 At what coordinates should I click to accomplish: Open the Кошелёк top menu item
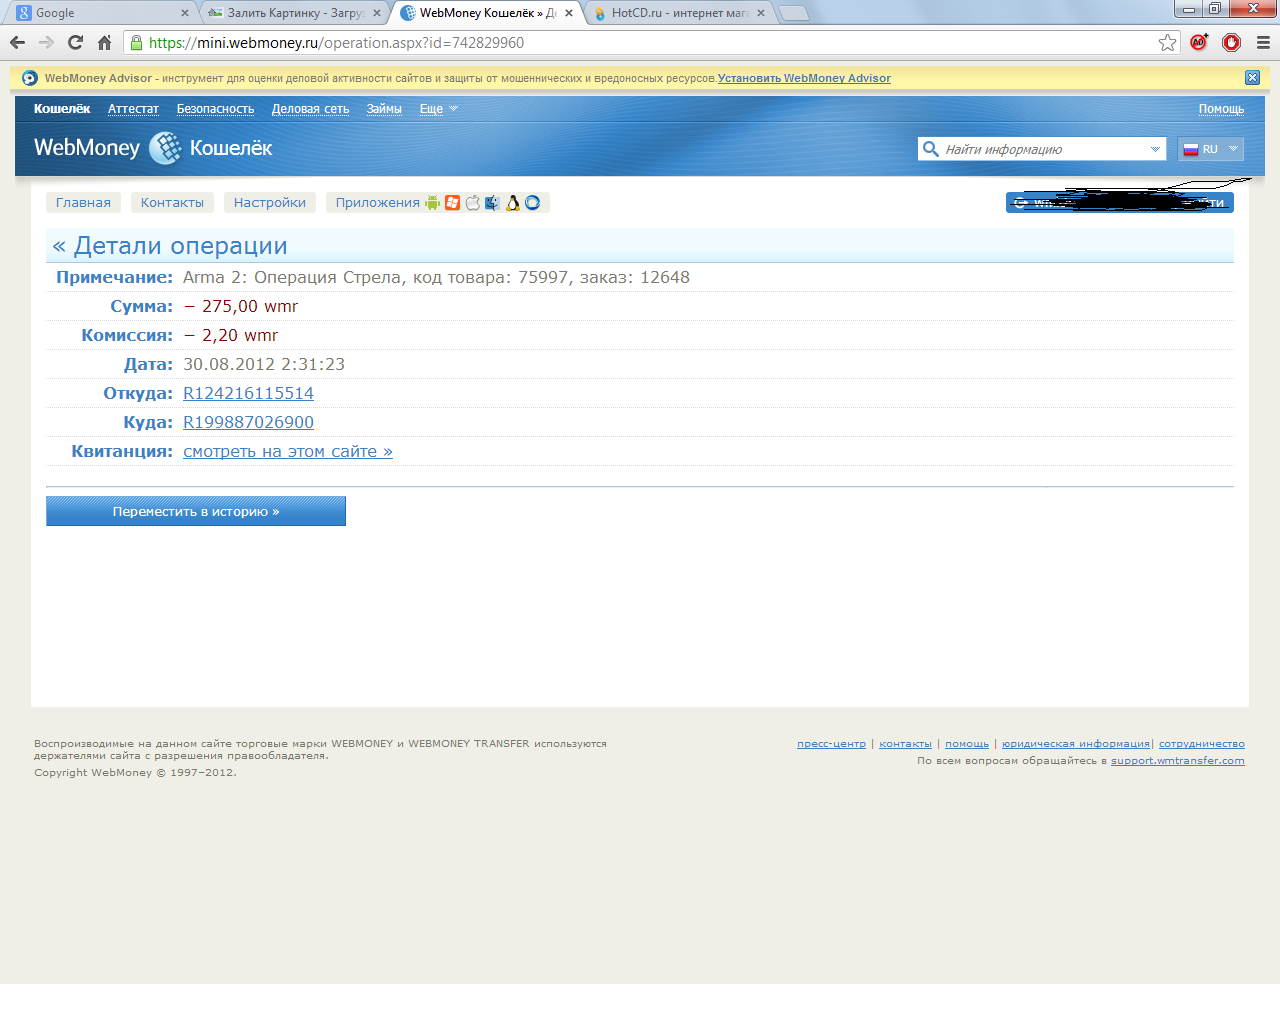click(x=62, y=109)
